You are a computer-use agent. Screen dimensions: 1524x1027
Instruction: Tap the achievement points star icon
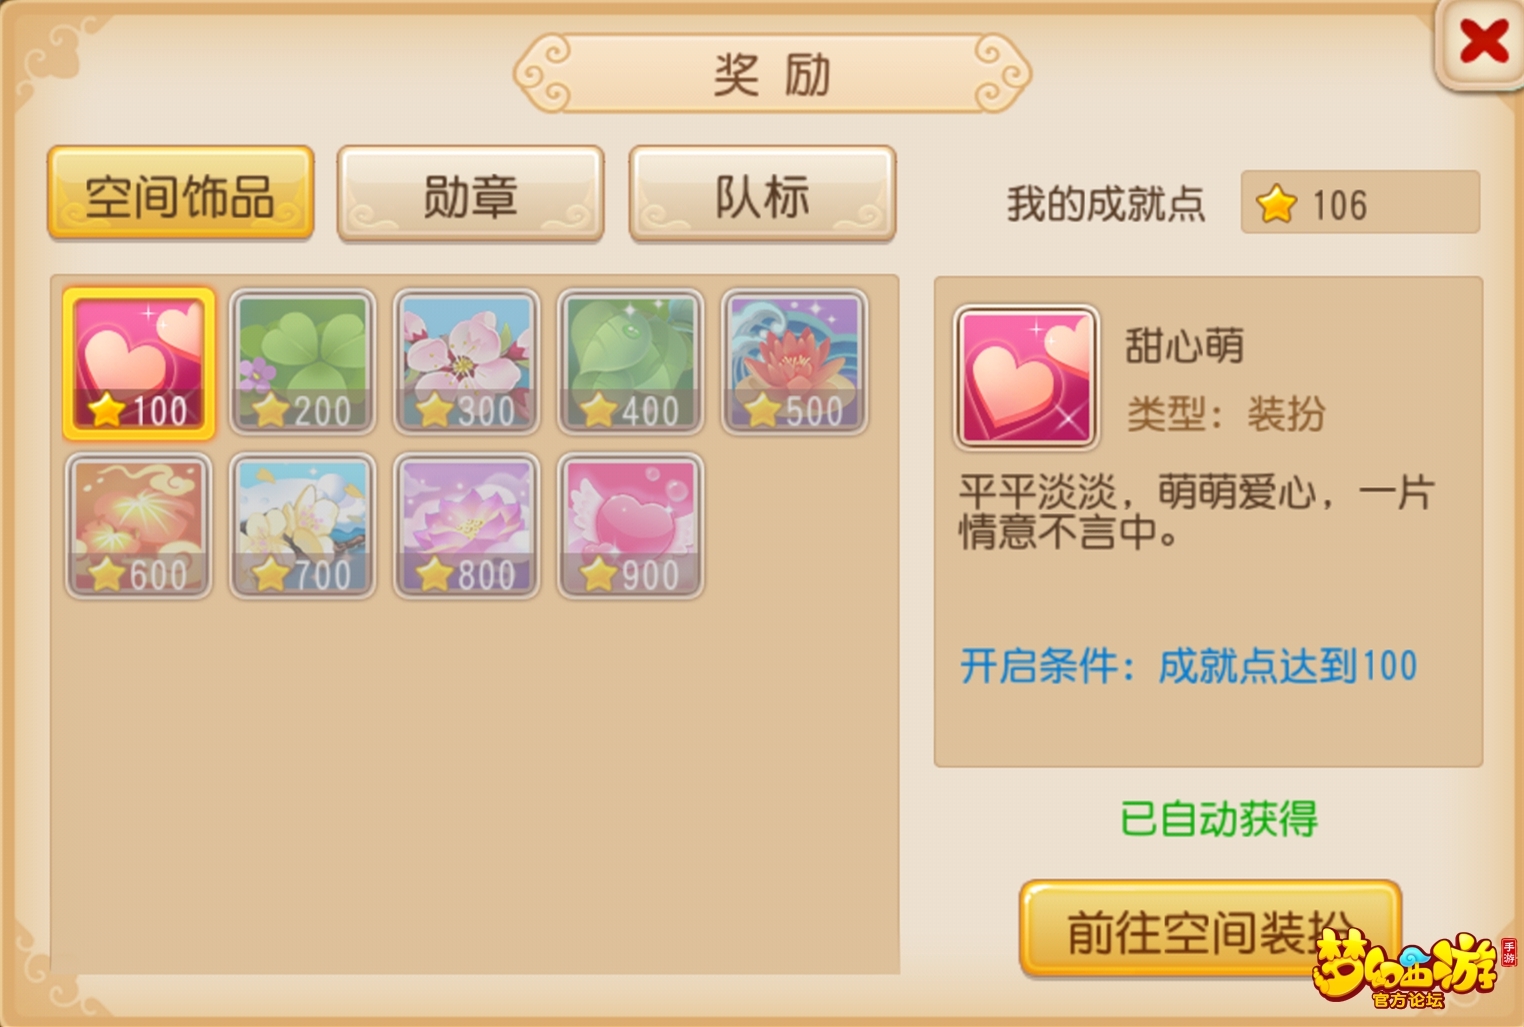point(1277,204)
